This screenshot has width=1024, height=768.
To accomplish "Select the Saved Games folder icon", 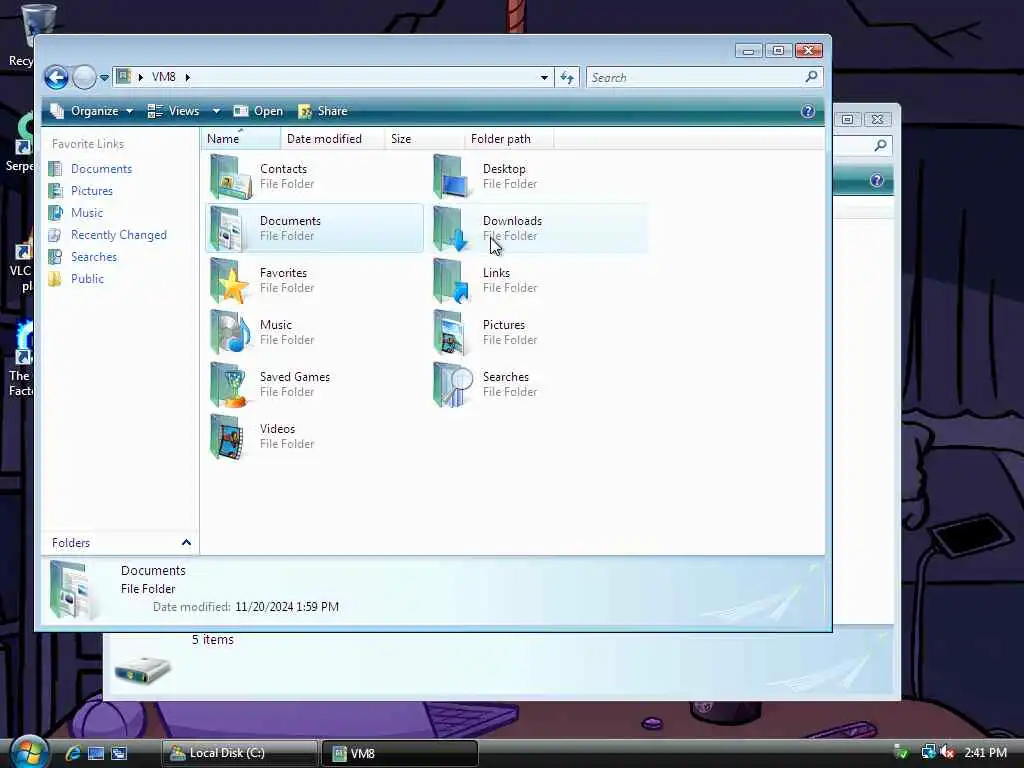I will [x=230, y=385].
